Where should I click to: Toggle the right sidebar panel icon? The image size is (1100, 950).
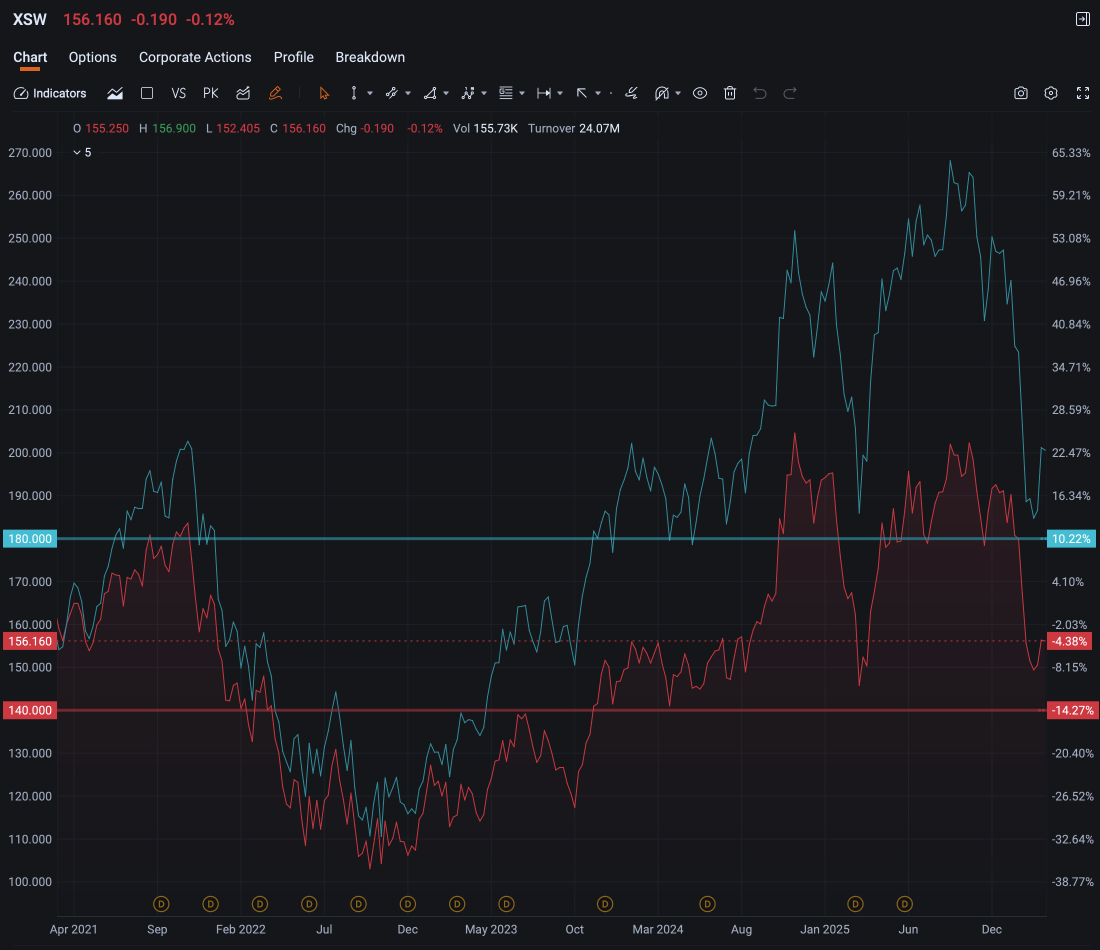coord(1082,19)
